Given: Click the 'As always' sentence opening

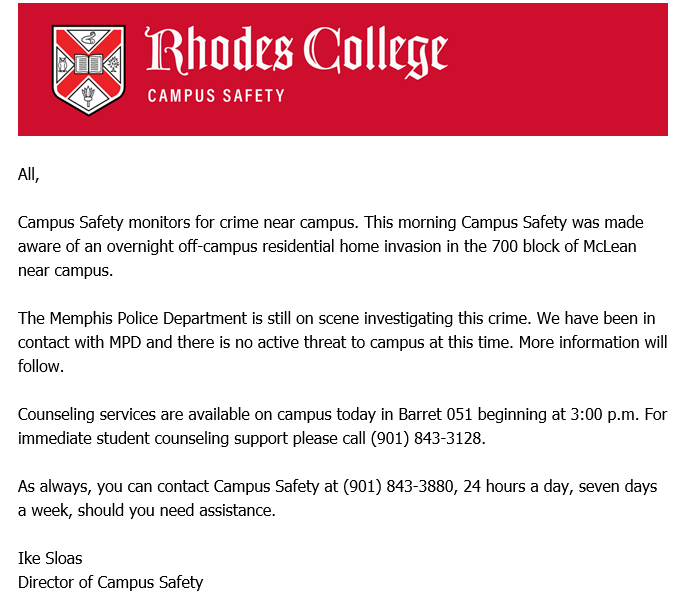Looking at the screenshot, I should click(52, 487).
